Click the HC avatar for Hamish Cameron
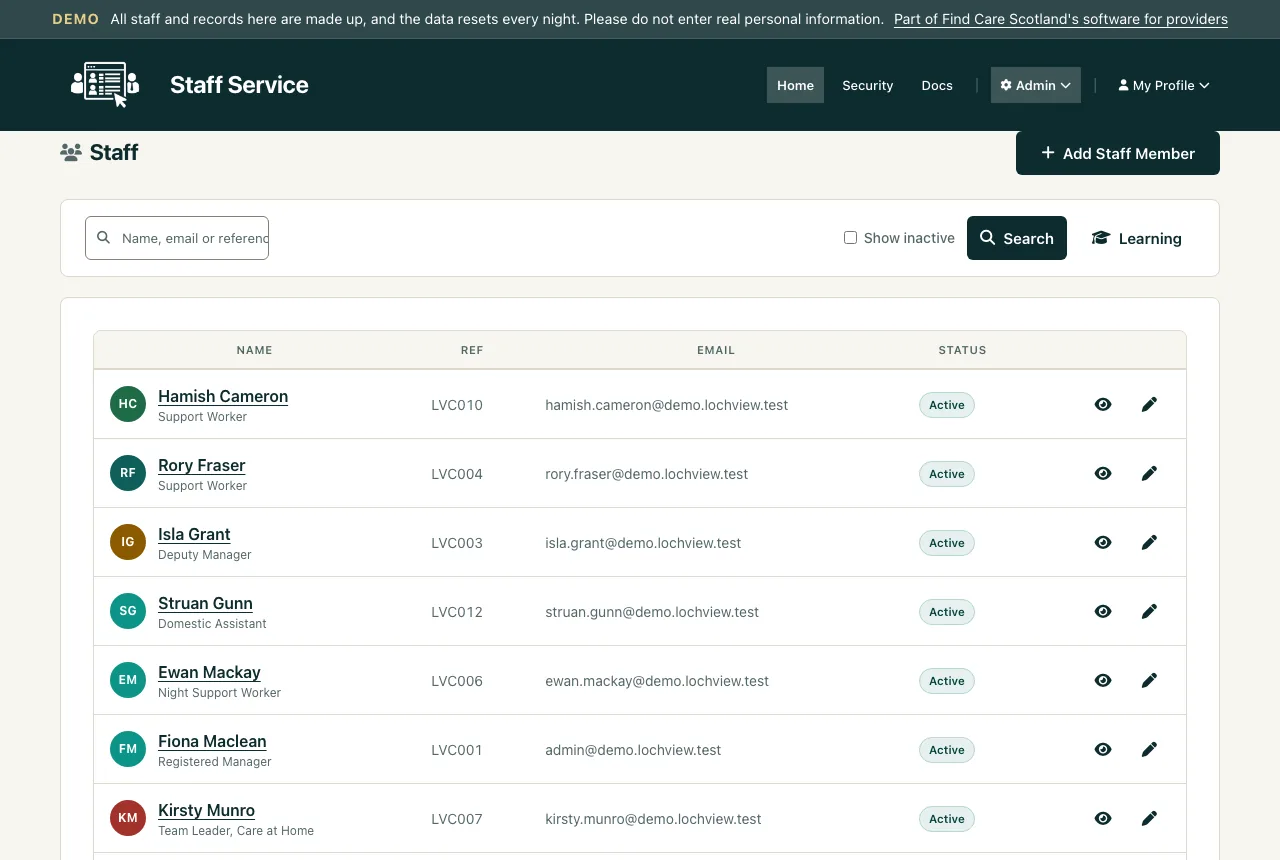 (x=128, y=404)
